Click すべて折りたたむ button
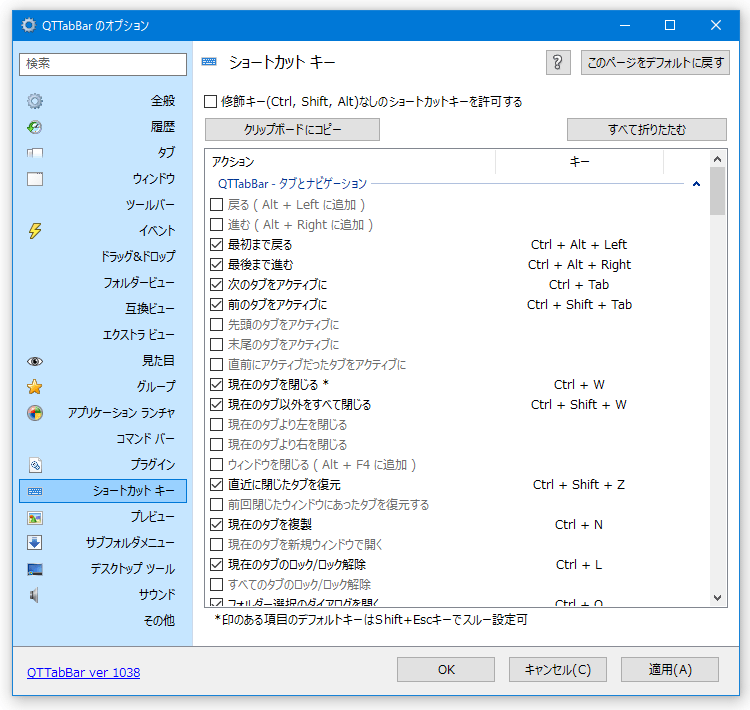The image size is (750, 710). pos(647,130)
